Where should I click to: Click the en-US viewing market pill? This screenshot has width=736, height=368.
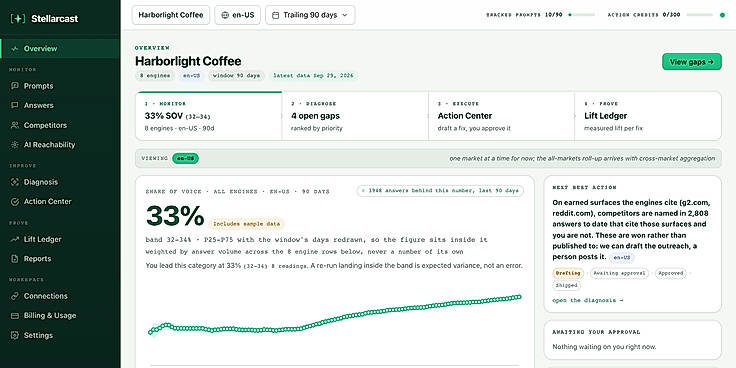(185, 159)
